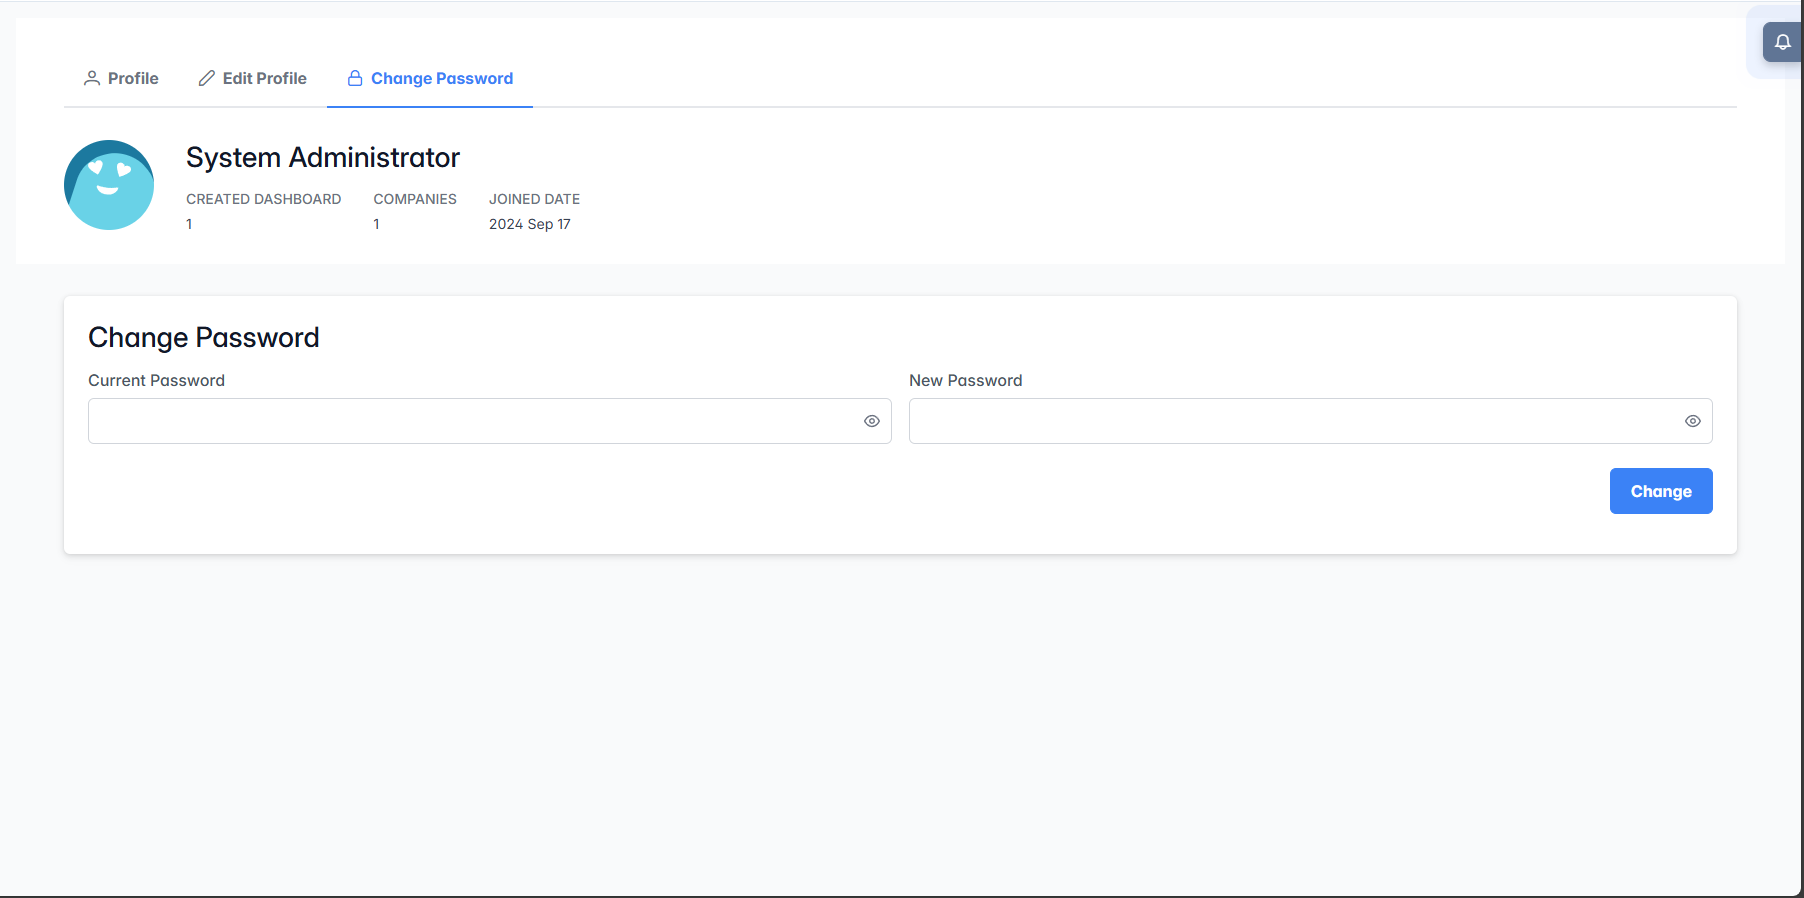Screen dimensions: 1804x898
Task: Click the New Password field label
Action: pyautogui.click(x=965, y=380)
